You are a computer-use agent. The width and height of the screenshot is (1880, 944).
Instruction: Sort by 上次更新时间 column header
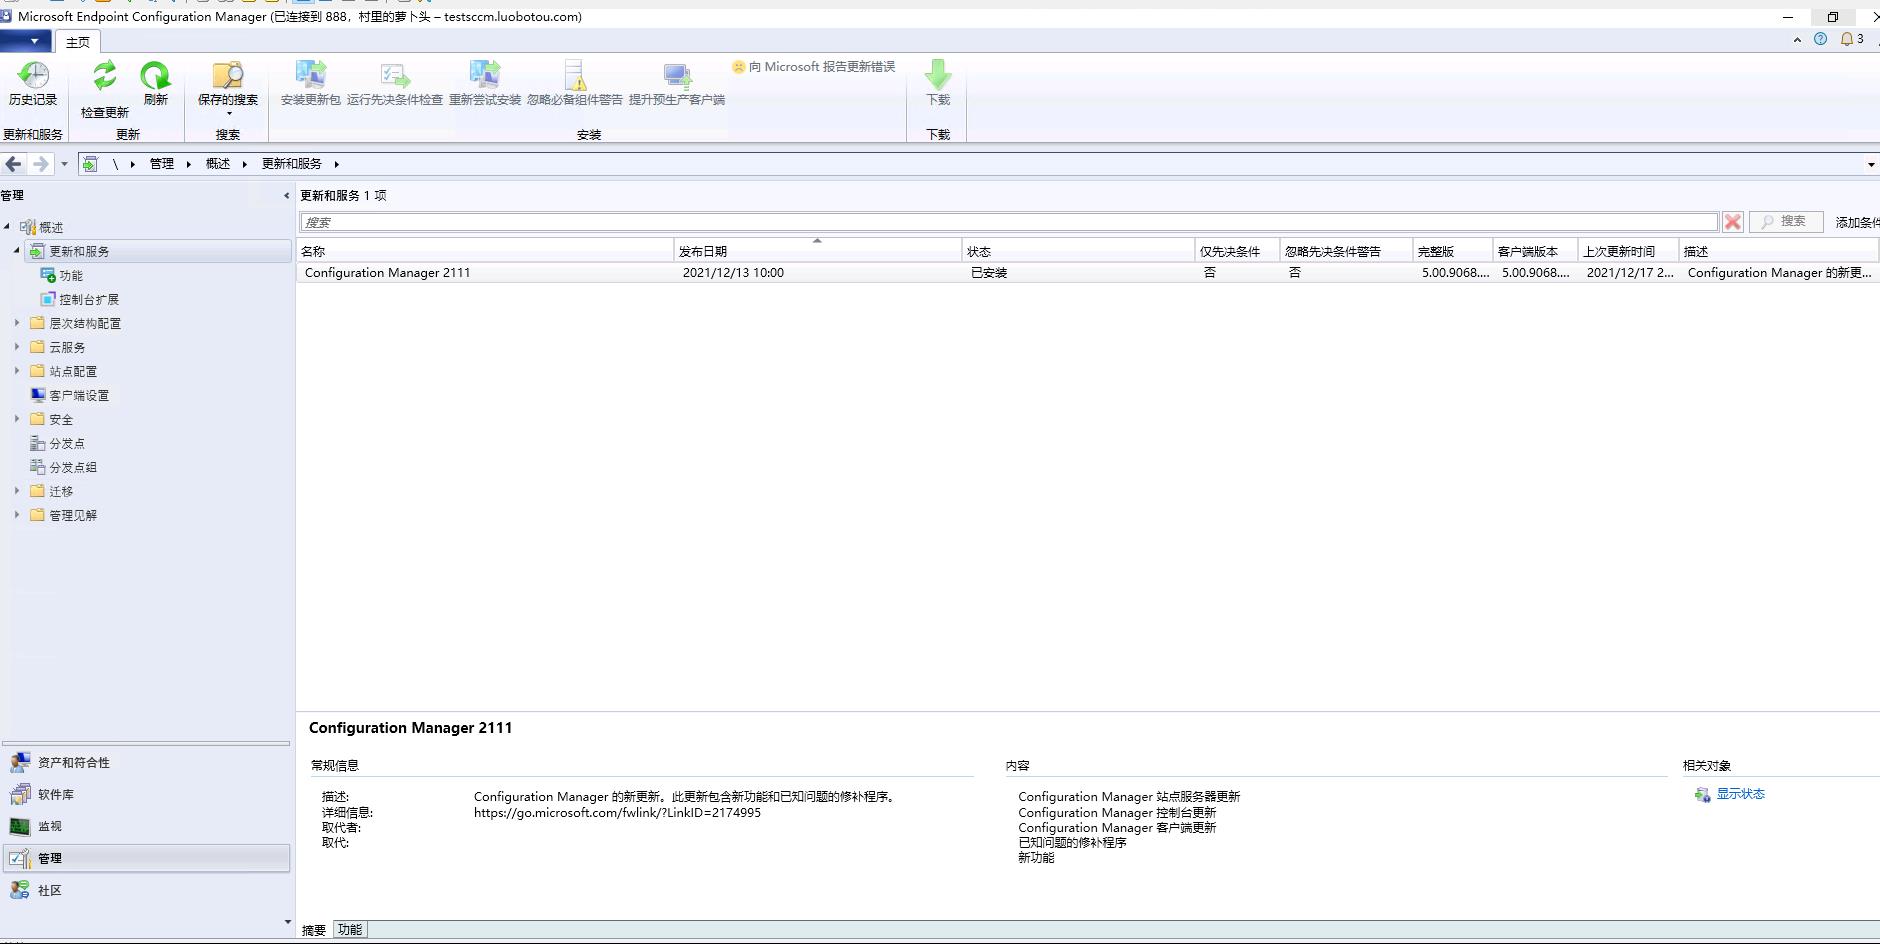[1628, 251]
